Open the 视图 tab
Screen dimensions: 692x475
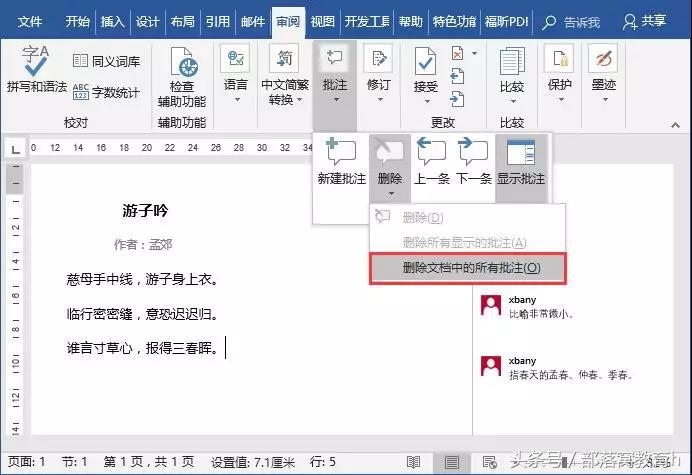pyautogui.click(x=323, y=22)
